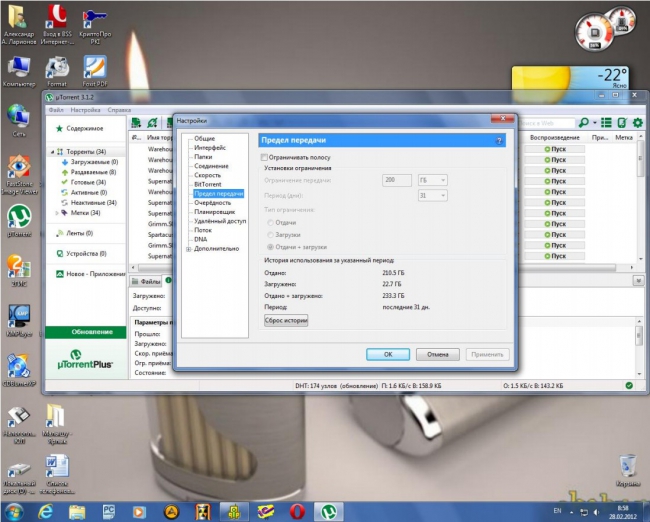Select the Отдачи radio button
650x522 pixels.
pos(270,223)
